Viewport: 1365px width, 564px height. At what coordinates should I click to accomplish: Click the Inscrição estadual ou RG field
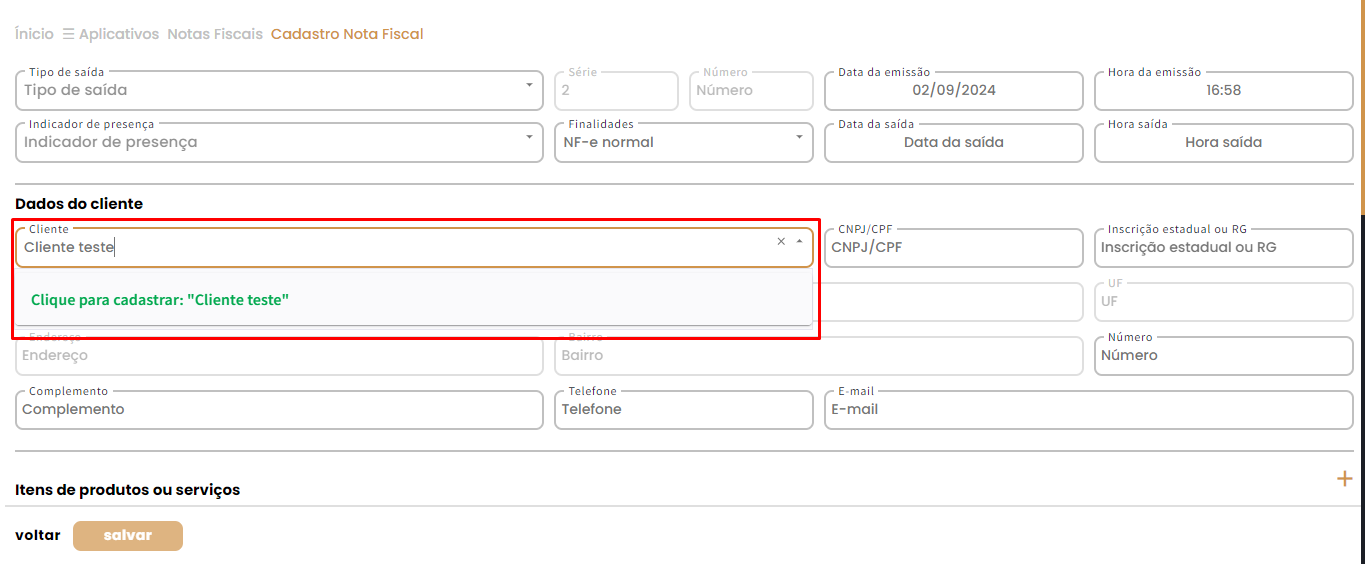pyautogui.click(x=1223, y=247)
